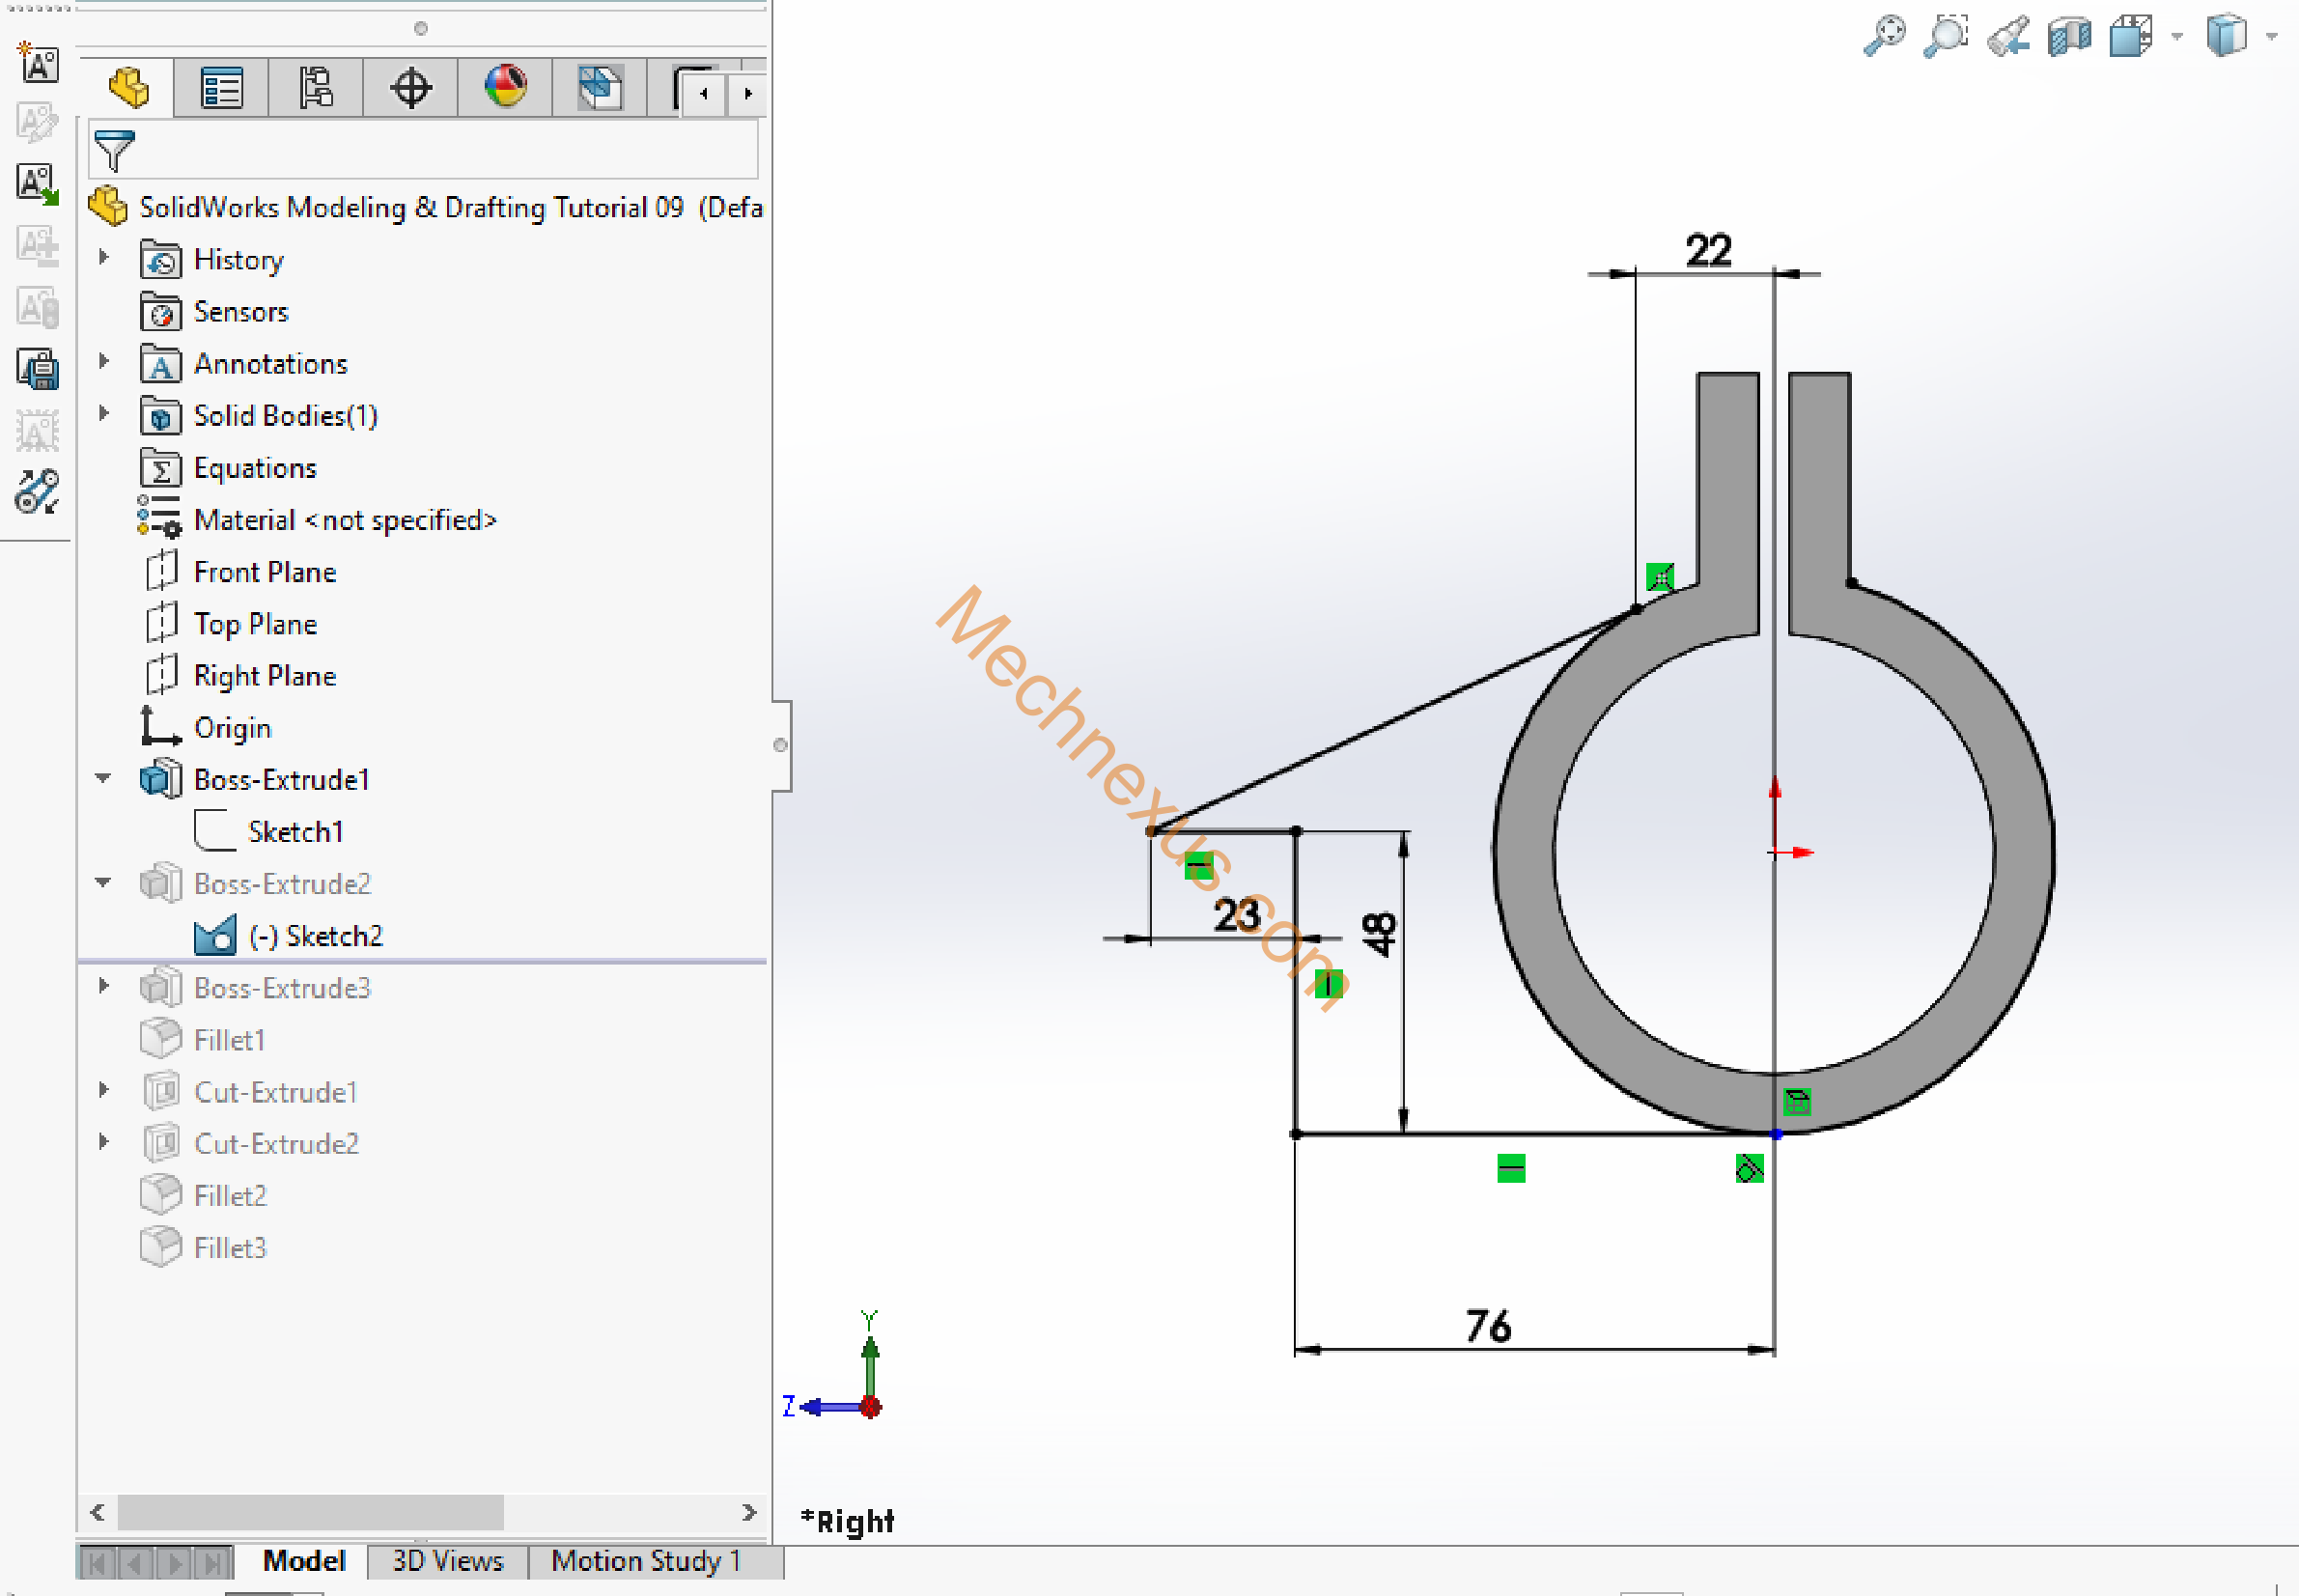Click the horizontal scrollbar in feature tree
Screen dimensions: 2299x1596
(x=310, y=1512)
